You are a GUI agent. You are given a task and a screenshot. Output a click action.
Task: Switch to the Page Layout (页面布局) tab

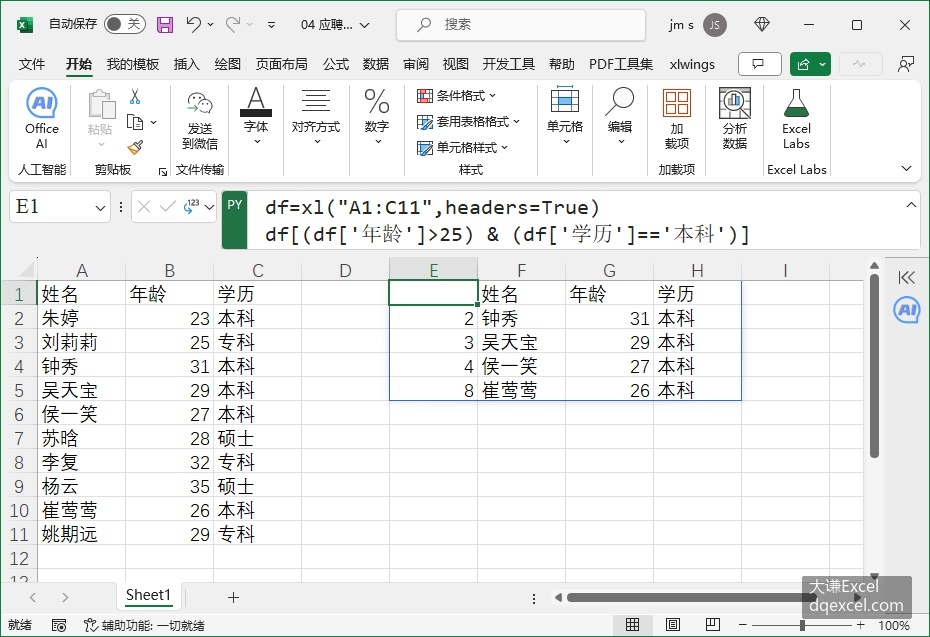tap(281, 64)
